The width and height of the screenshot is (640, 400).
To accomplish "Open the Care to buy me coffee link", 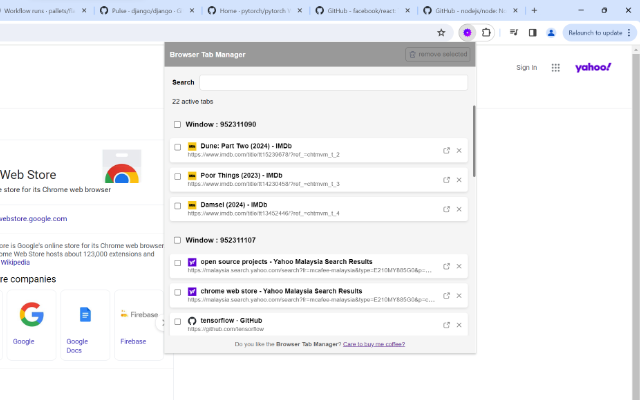I will 374,344.
